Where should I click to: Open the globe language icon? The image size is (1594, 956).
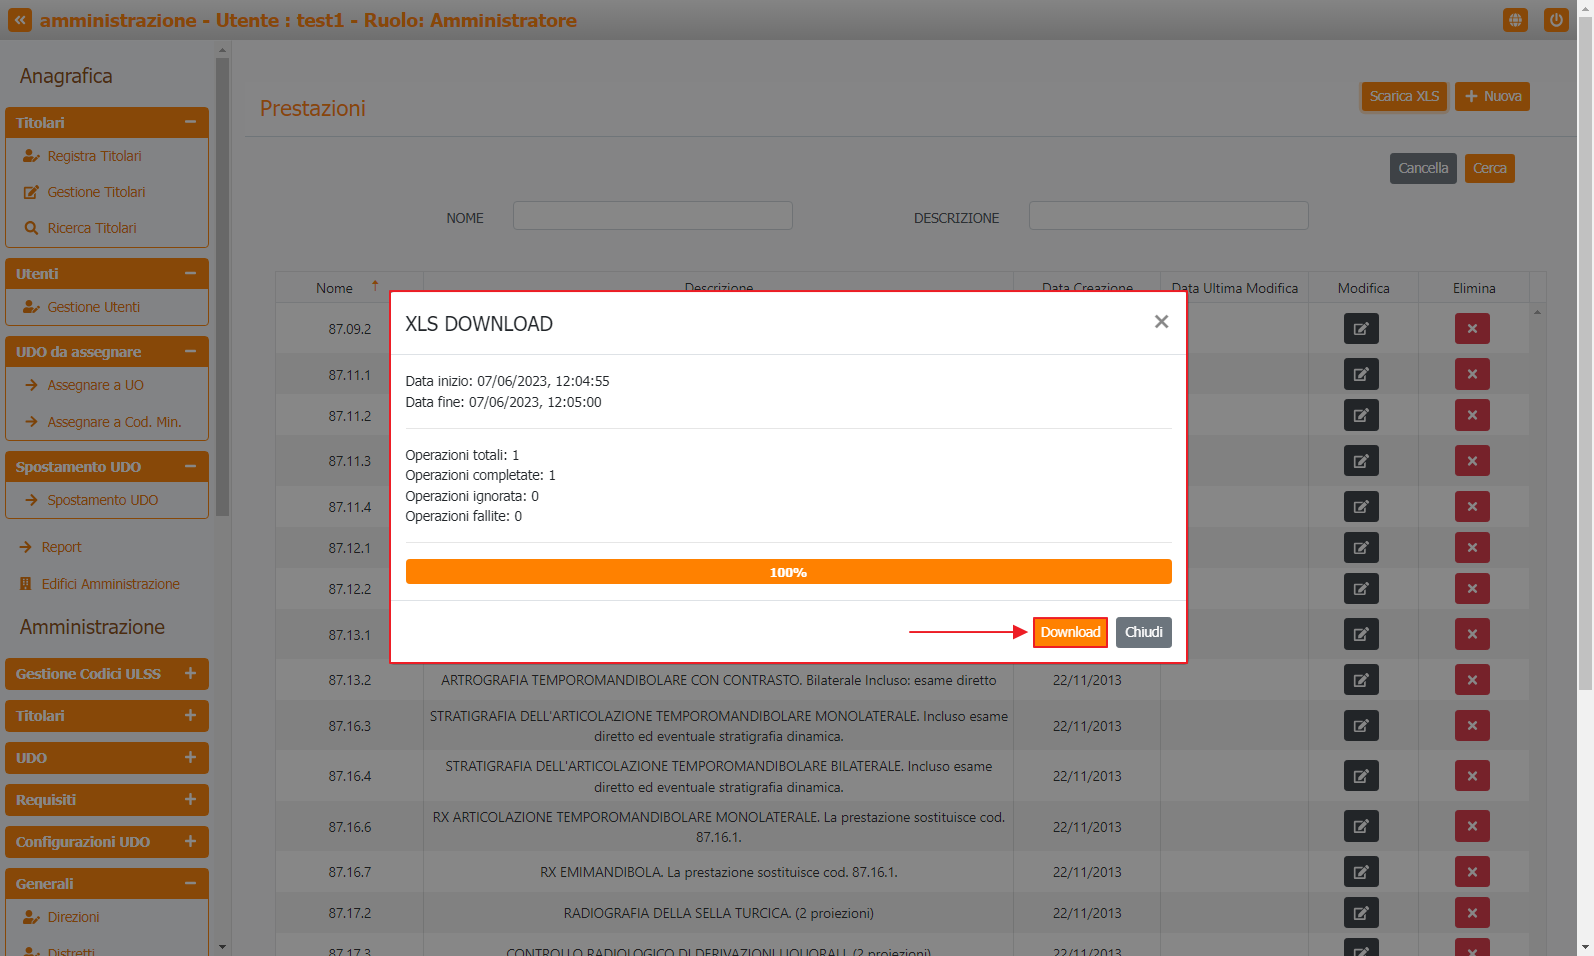[x=1515, y=20]
